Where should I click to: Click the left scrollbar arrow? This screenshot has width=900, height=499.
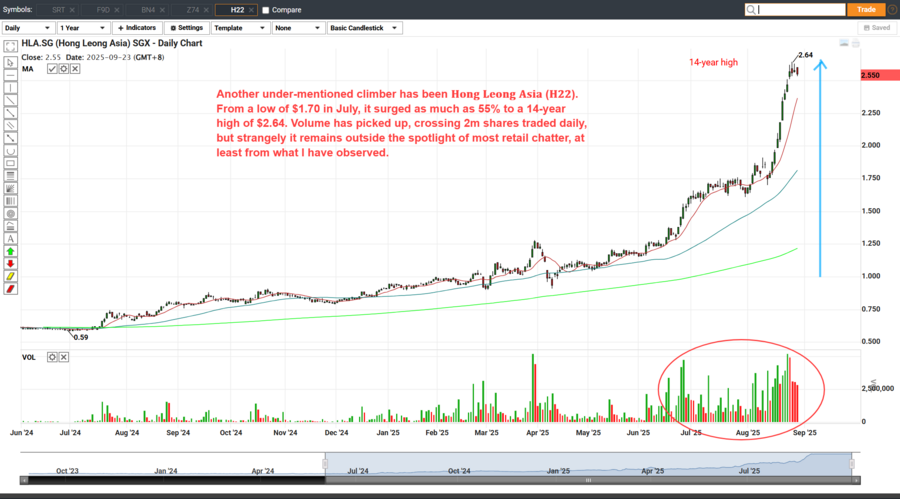pos(24,481)
